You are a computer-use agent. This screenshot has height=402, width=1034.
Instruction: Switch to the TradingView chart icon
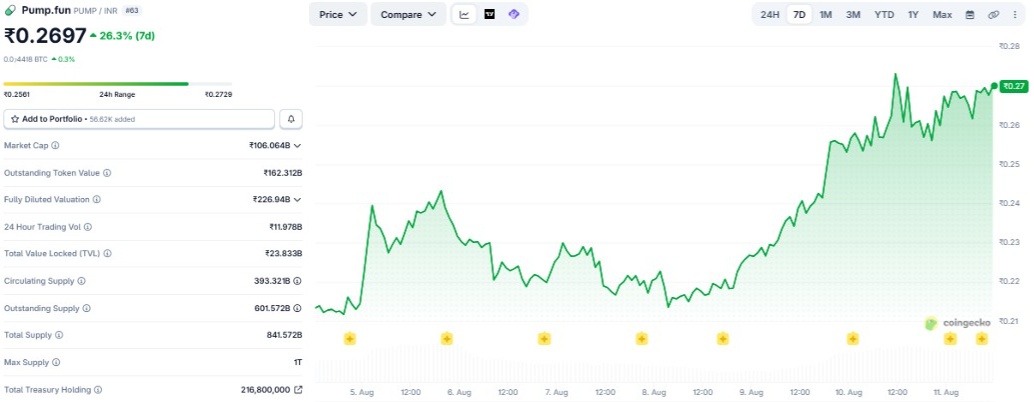click(x=489, y=14)
